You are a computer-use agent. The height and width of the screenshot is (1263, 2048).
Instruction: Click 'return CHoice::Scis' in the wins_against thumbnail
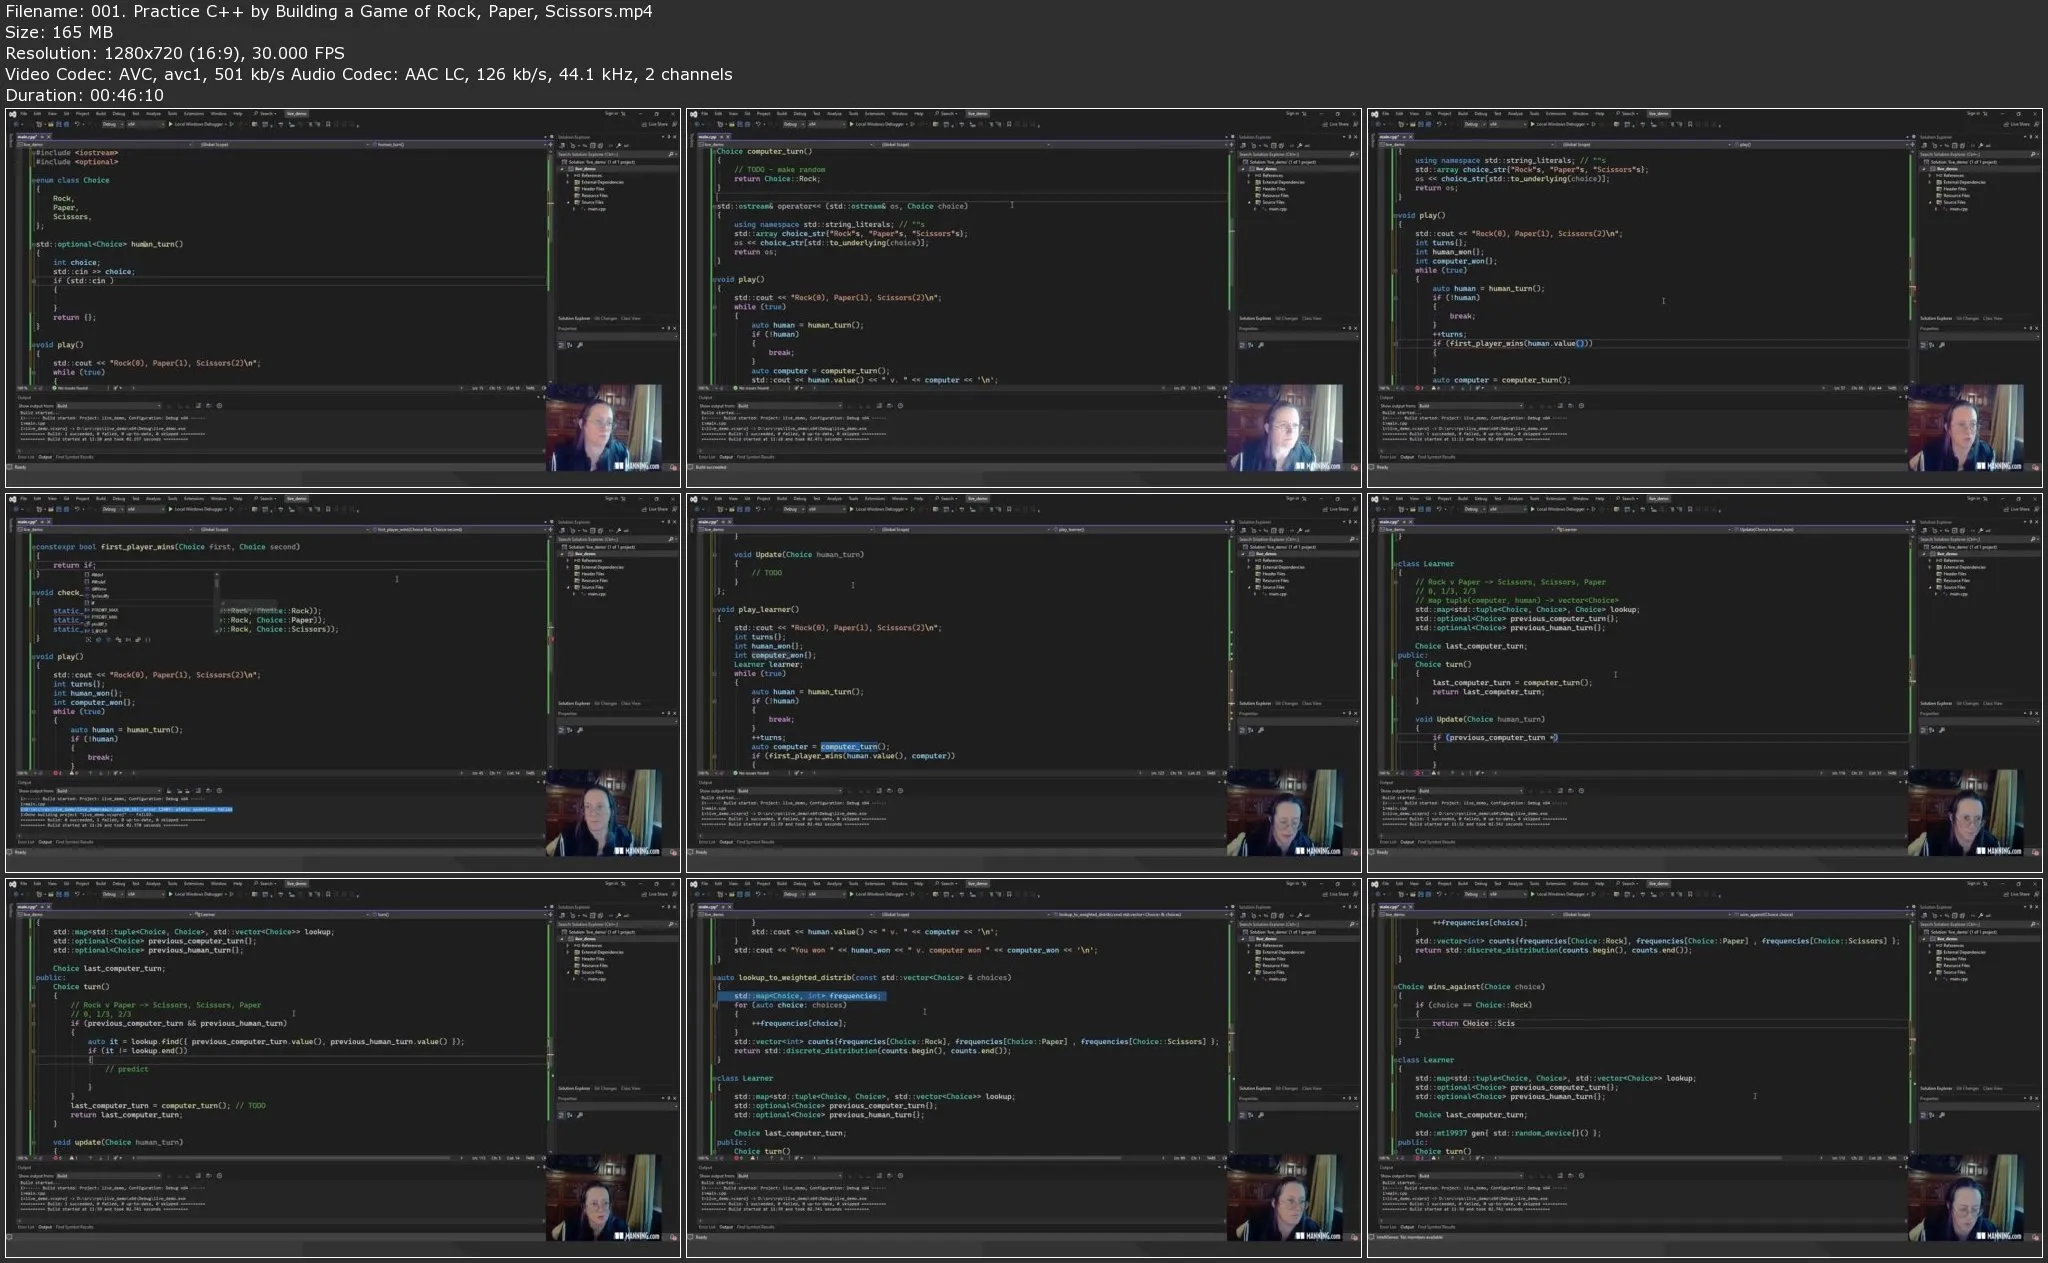click(1473, 1023)
